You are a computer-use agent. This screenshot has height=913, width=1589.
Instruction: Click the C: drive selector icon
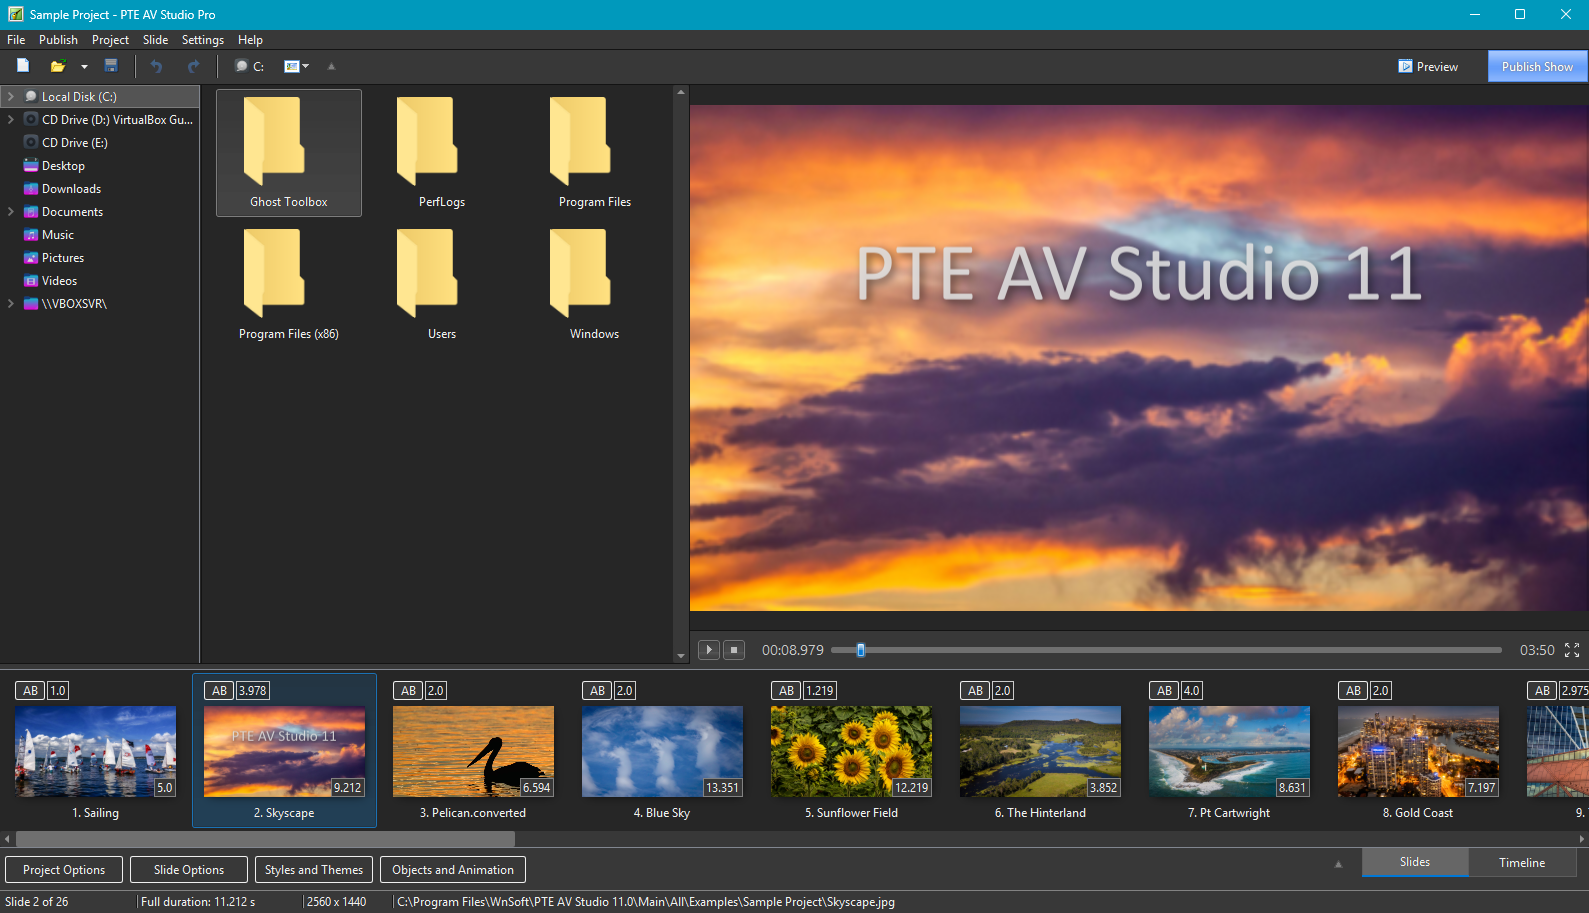click(249, 66)
